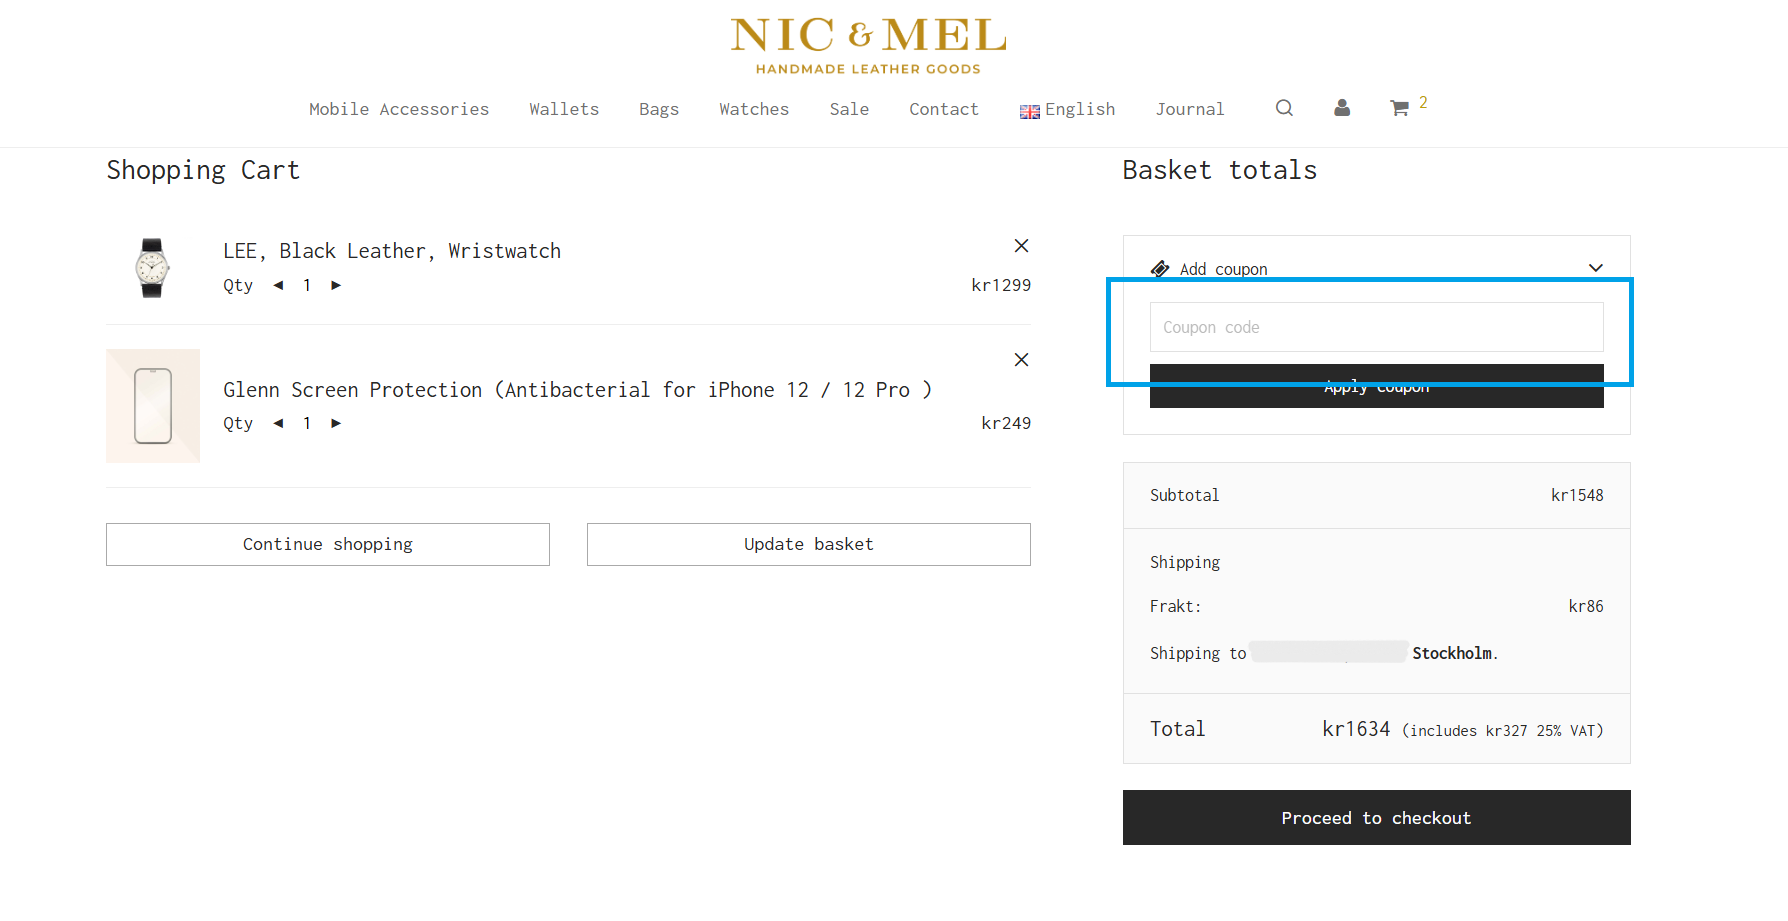Open the user account icon
Viewport: 1788px width, 921px height.
tap(1342, 108)
